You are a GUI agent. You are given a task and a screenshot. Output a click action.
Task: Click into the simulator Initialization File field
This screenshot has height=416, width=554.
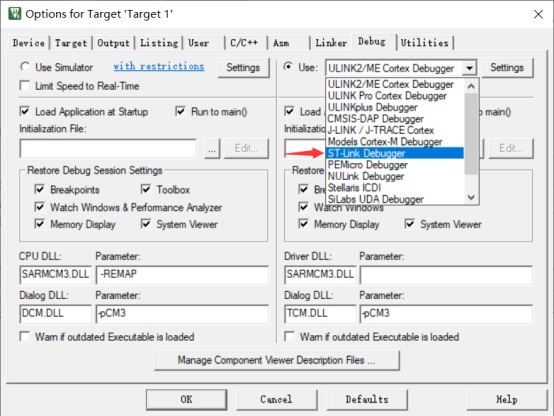pos(108,148)
